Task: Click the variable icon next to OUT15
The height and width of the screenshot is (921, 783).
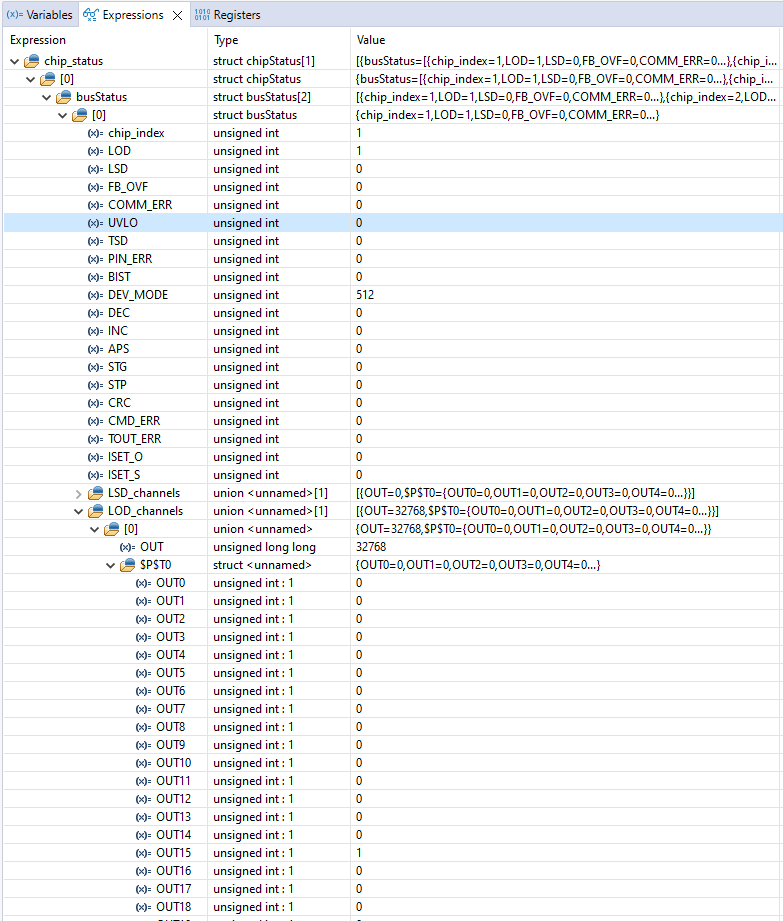Action: (142, 853)
